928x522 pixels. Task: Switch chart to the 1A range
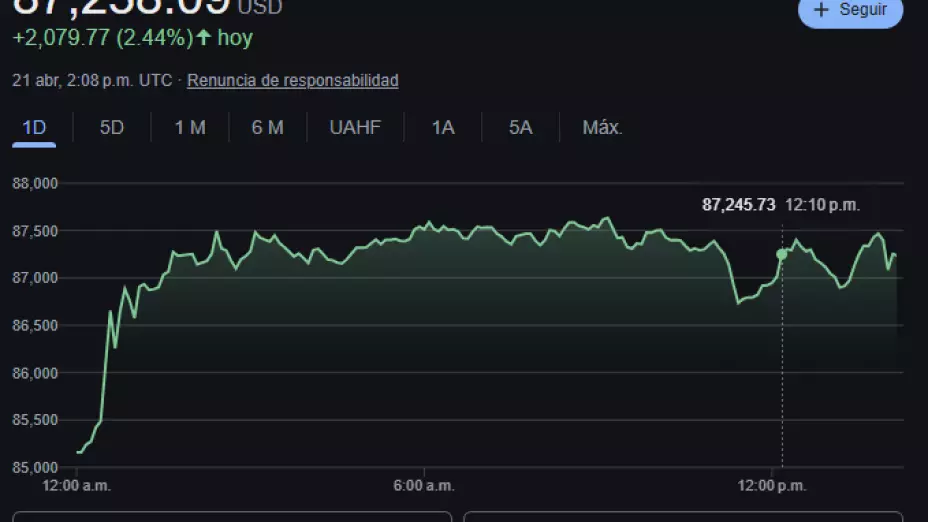443,128
